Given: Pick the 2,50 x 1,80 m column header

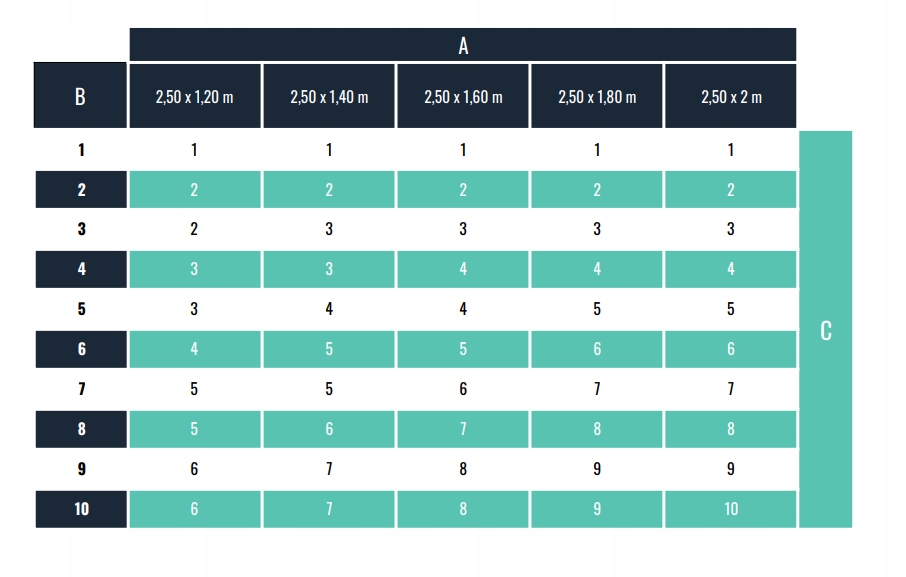Looking at the screenshot, I should click(x=597, y=97).
